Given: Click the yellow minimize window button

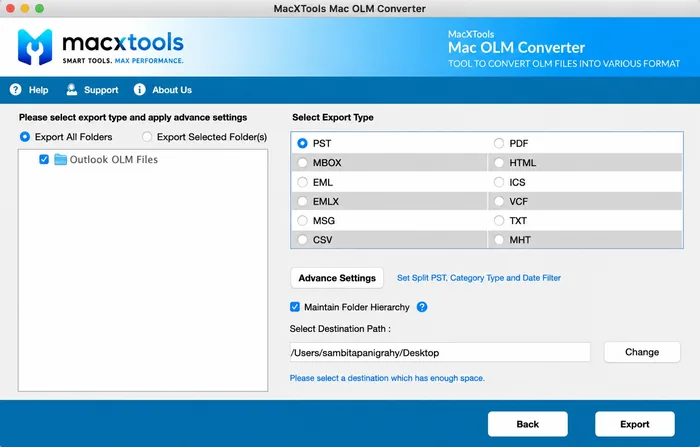Looking at the screenshot, I should point(25,8).
